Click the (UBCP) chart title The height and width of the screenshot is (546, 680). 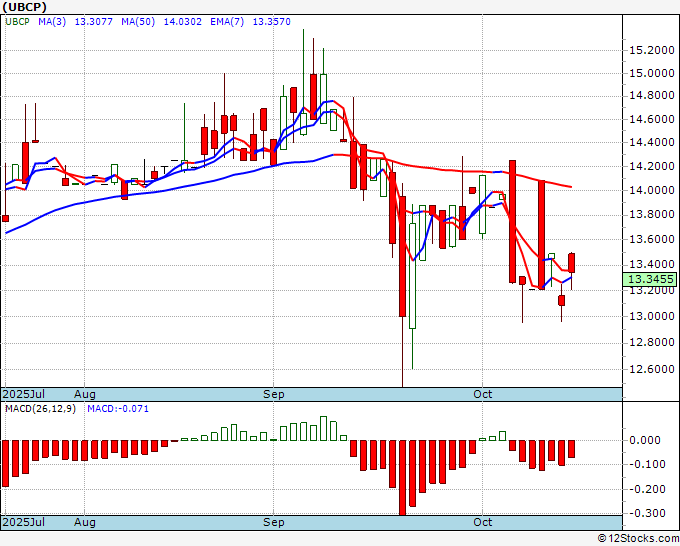(x=24, y=7)
